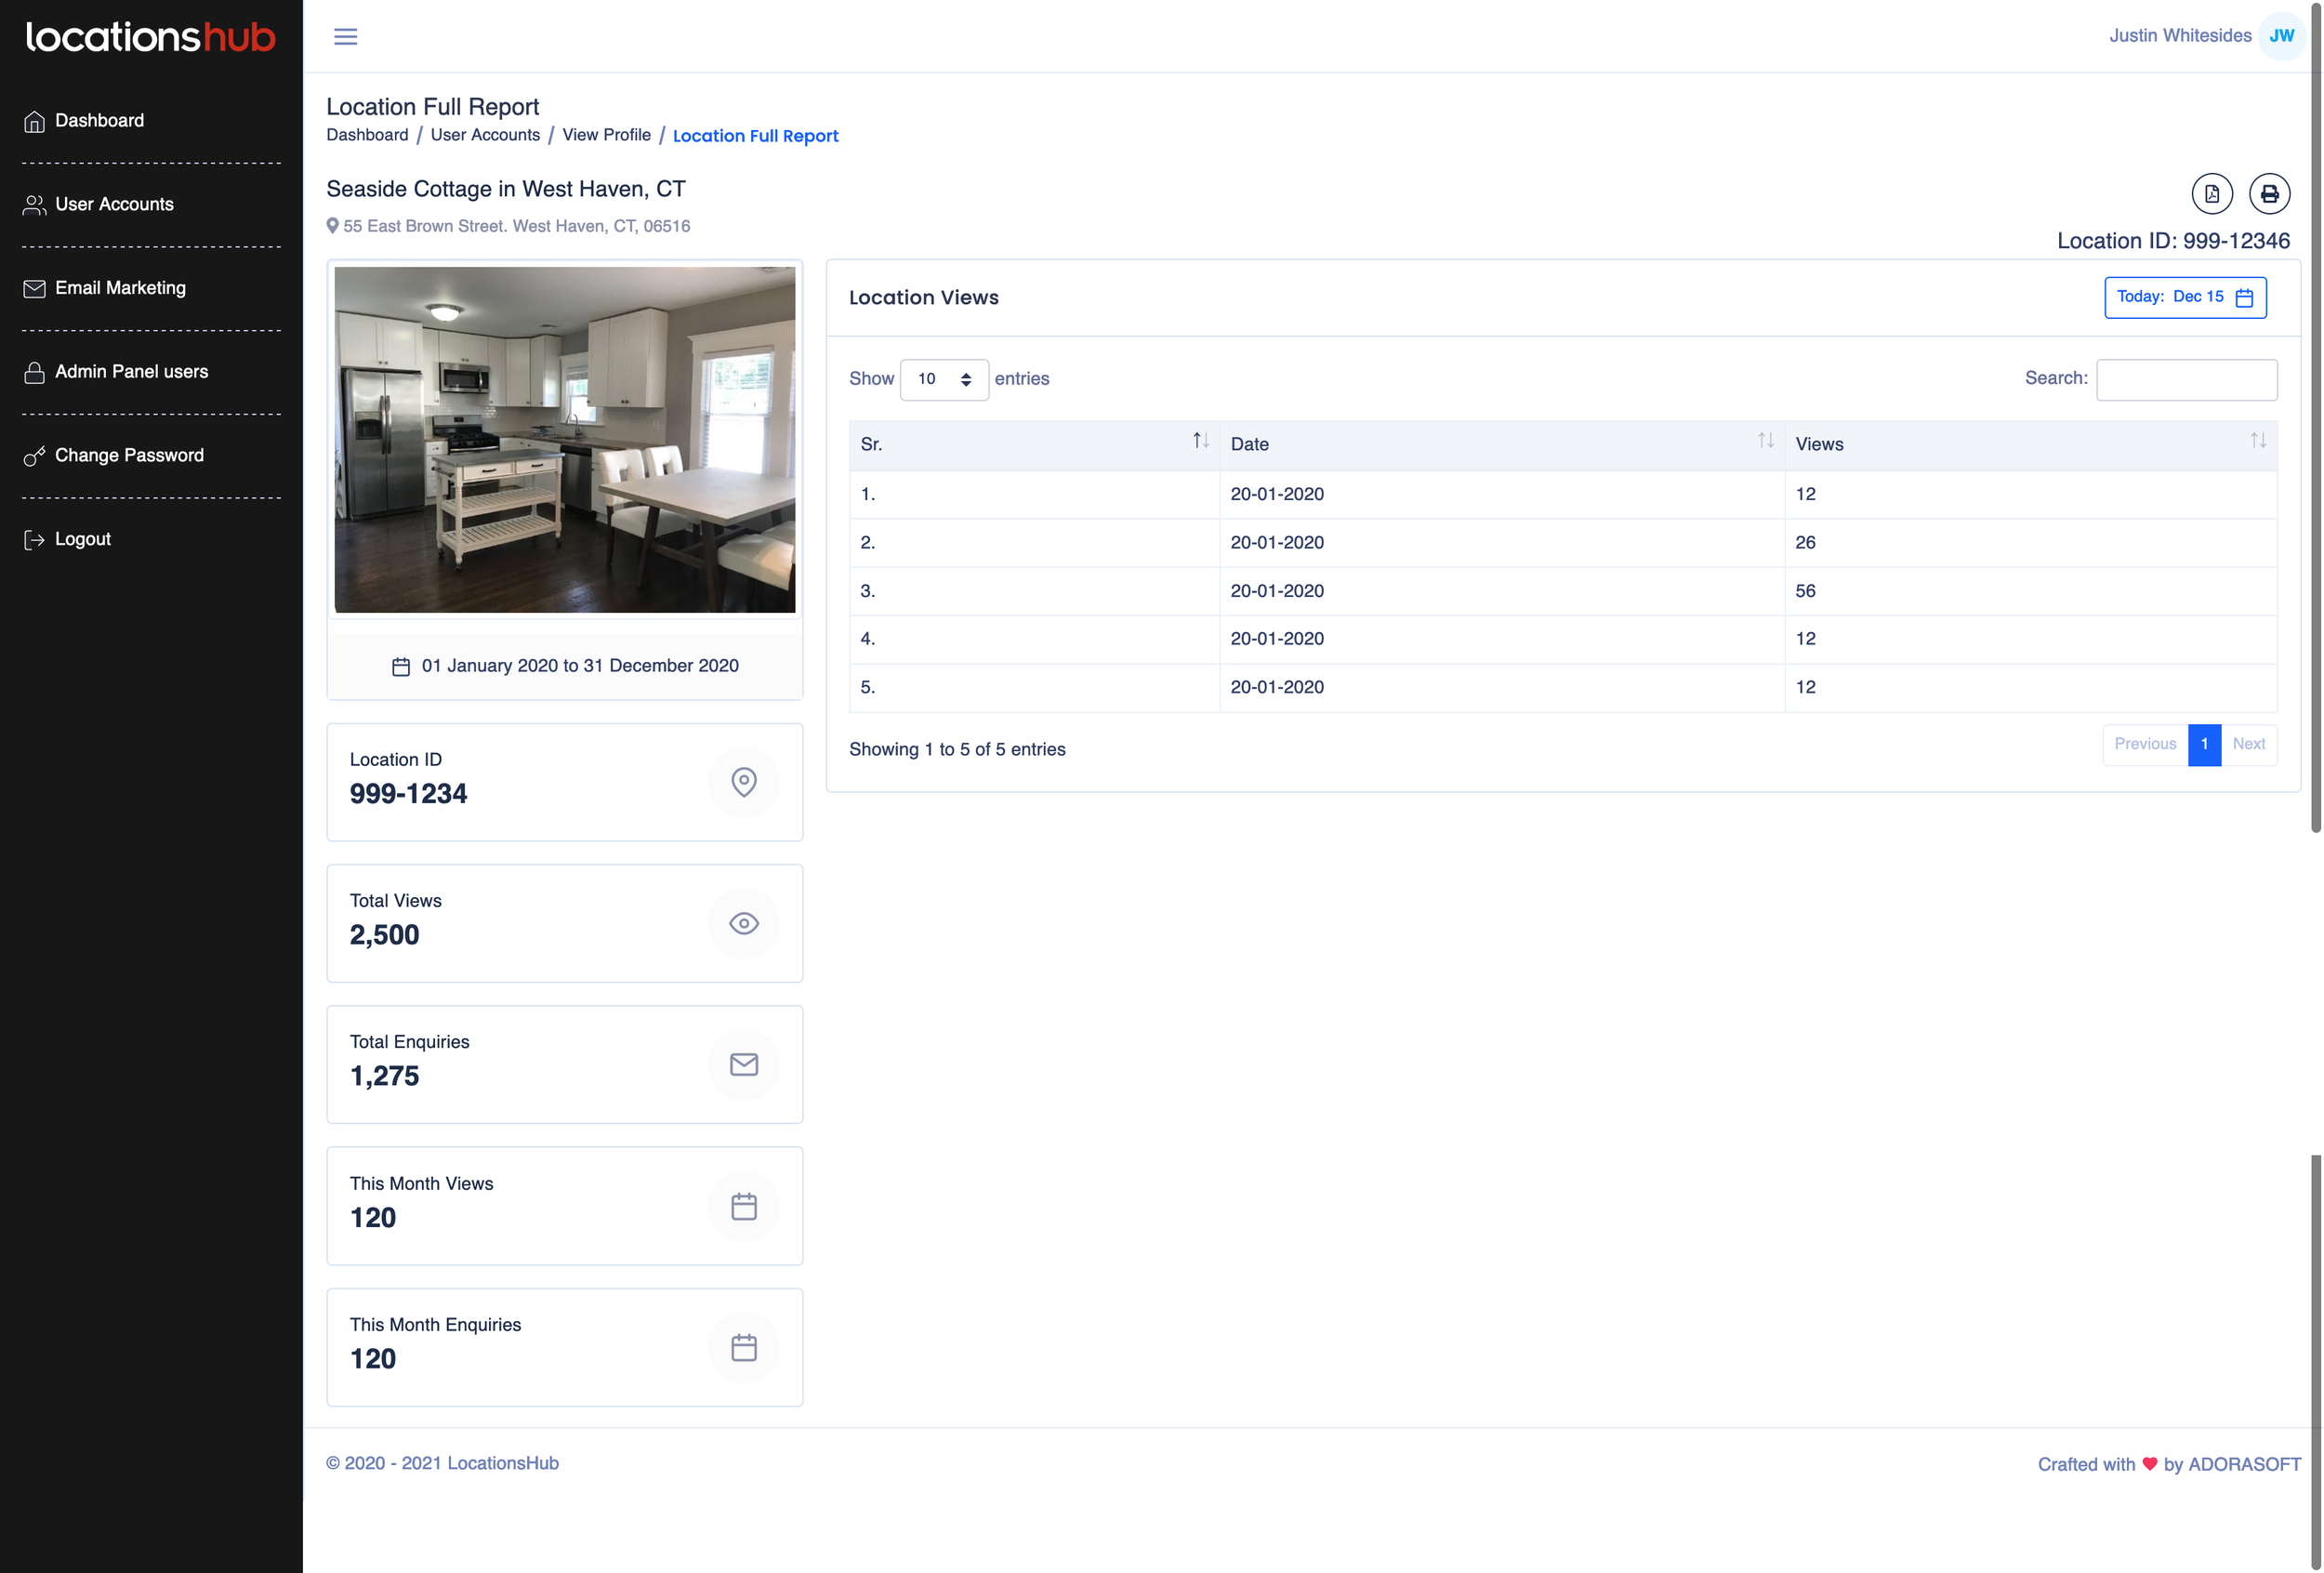The width and height of the screenshot is (2324, 1573).
Task: Click the This Month Enquiries calendar icon
Action: pos(743,1347)
